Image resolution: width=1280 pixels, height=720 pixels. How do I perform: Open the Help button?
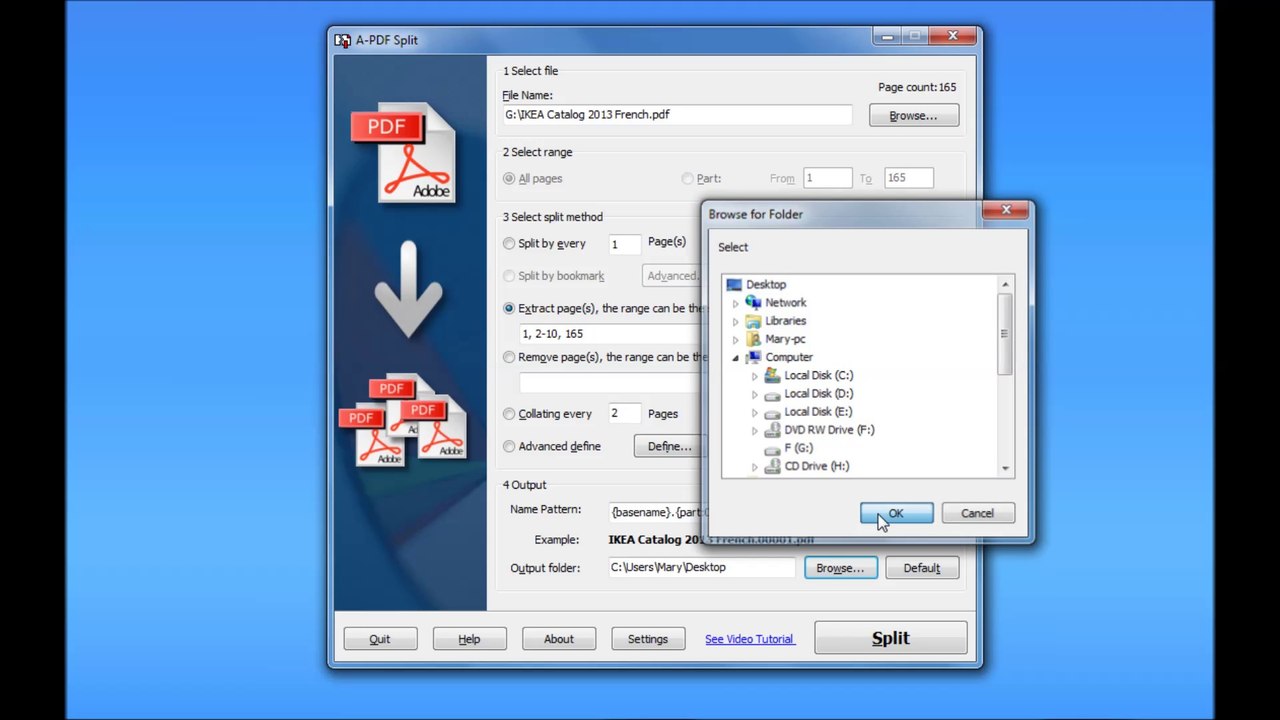click(x=470, y=639)
